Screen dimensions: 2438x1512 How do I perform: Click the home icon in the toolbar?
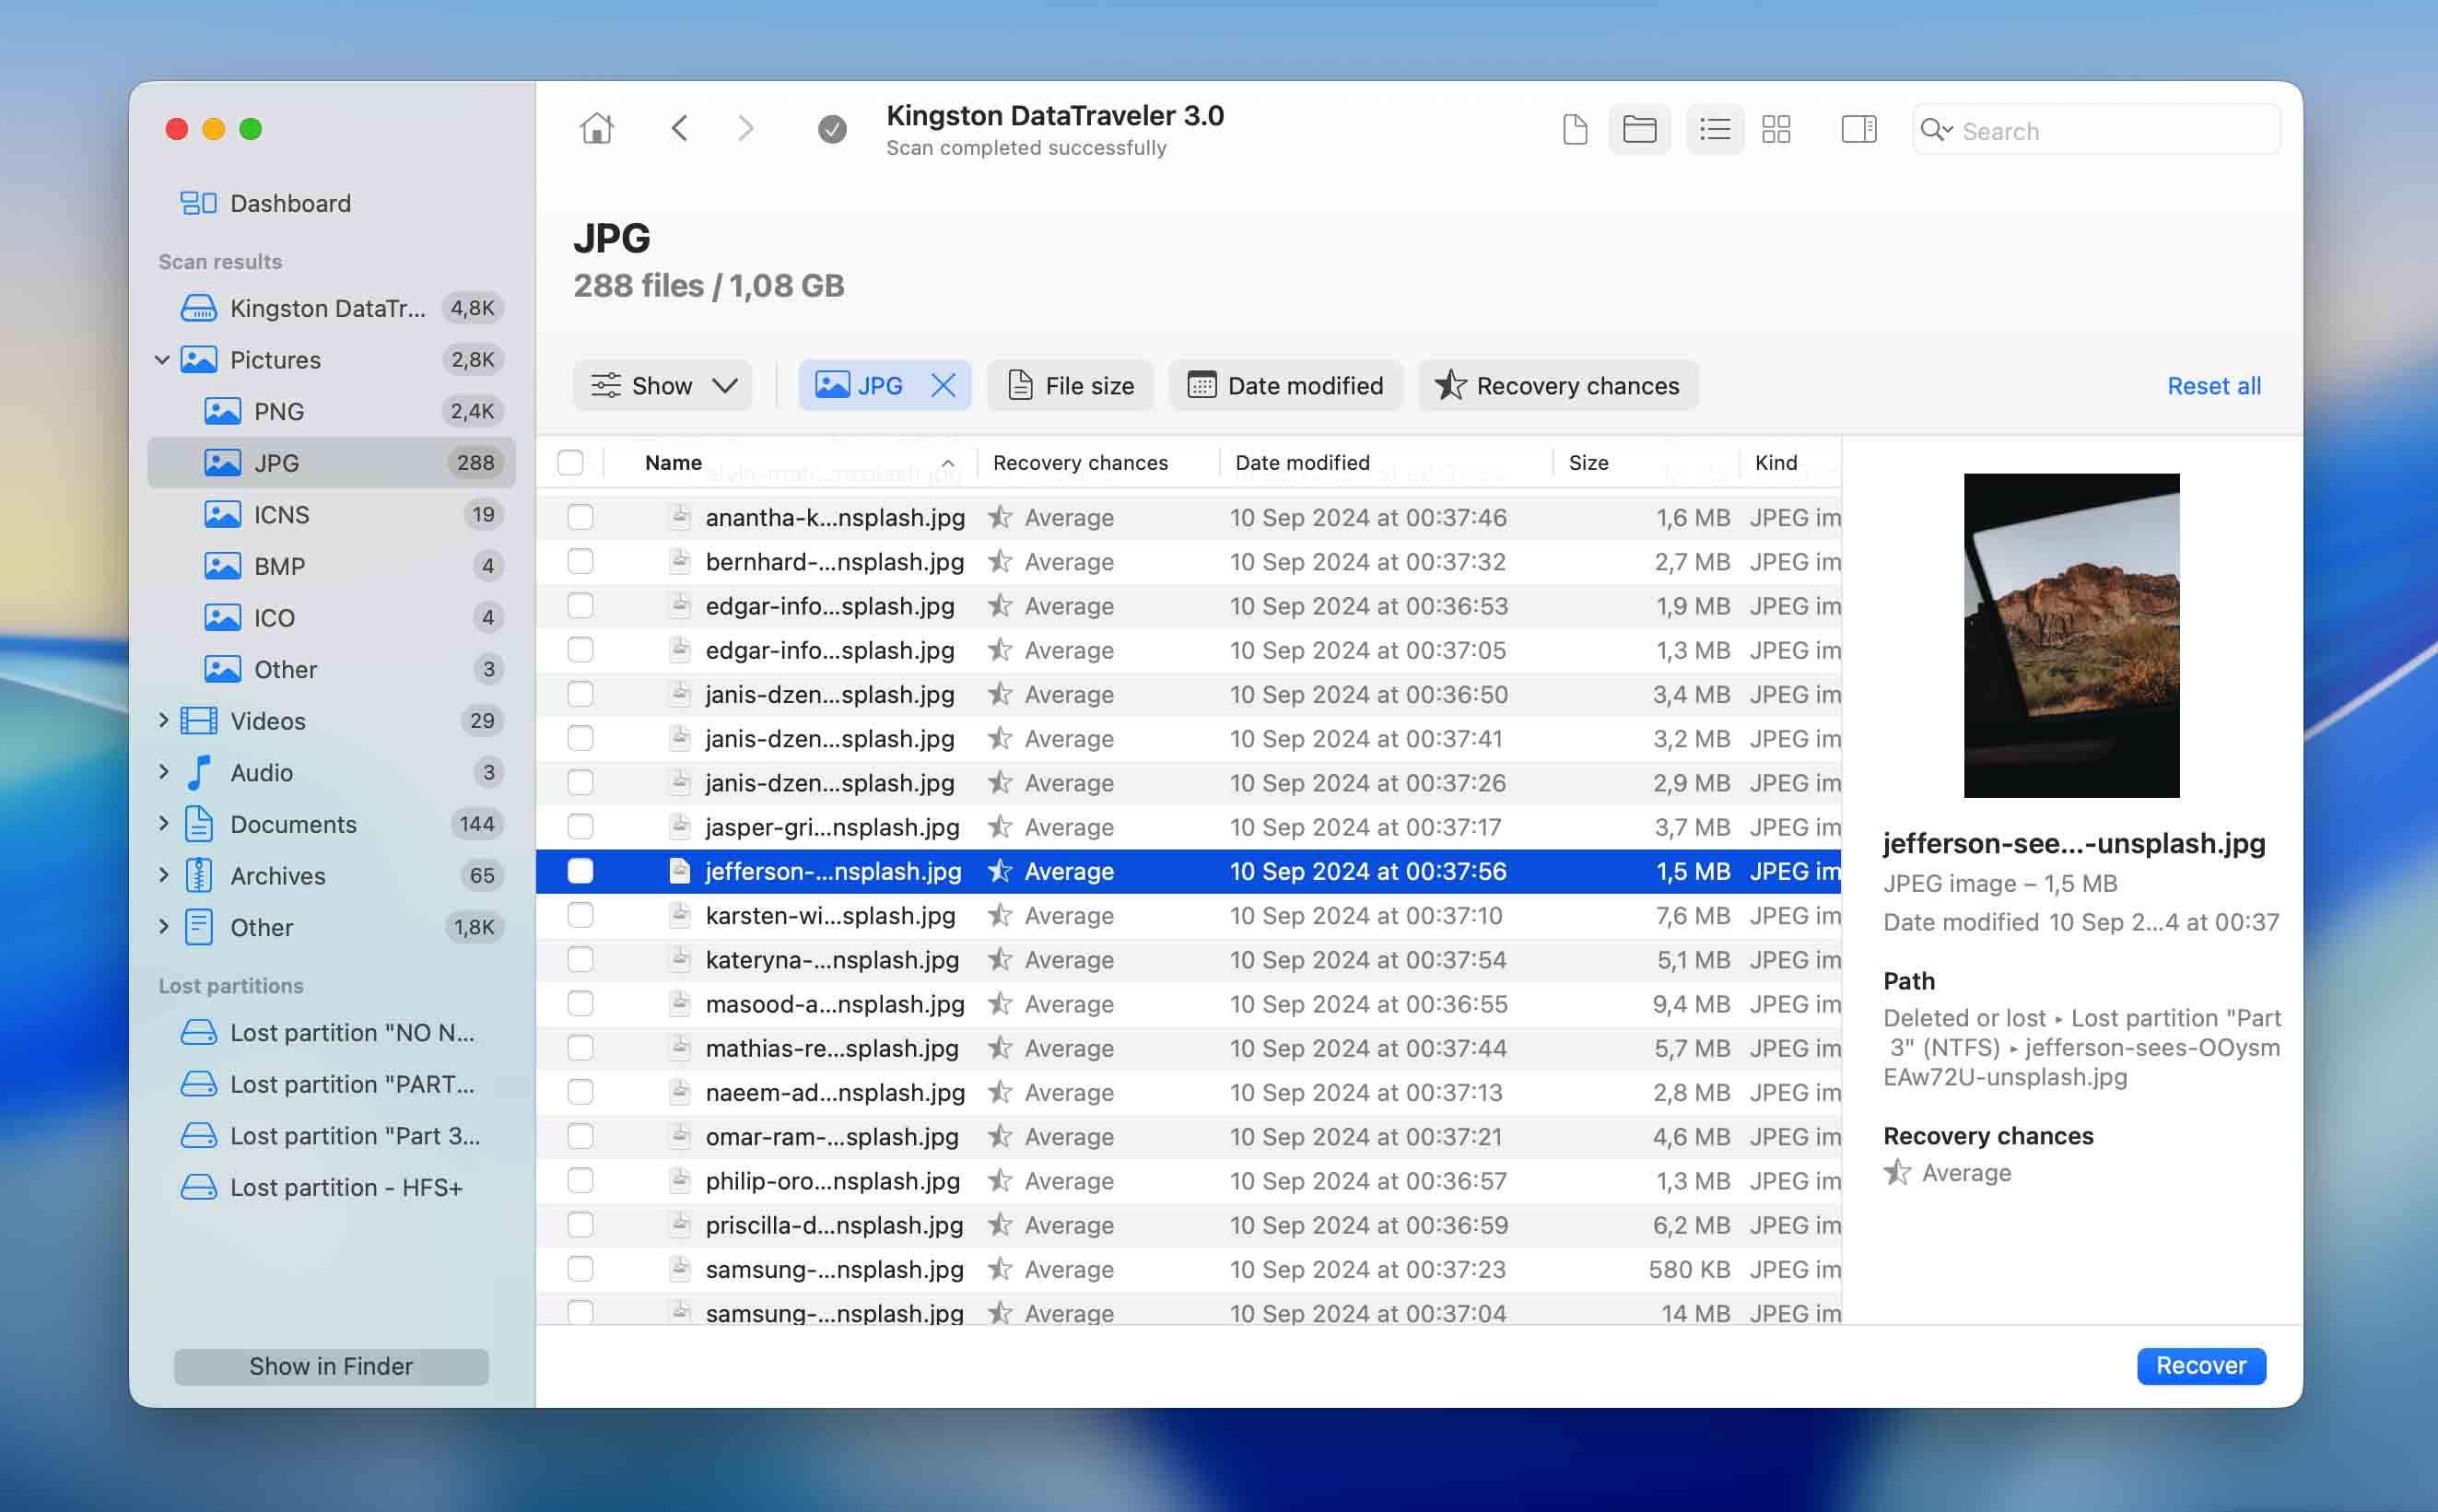click(x=597, y=128)
